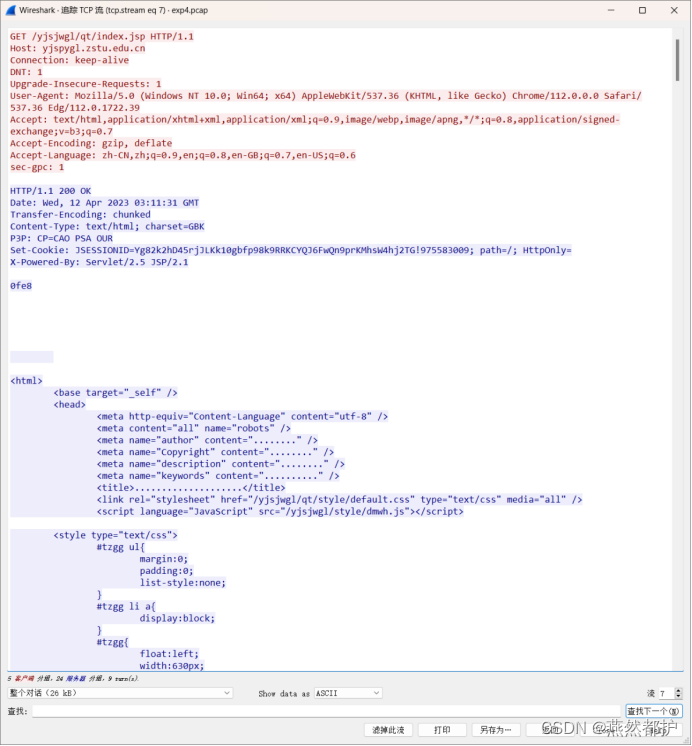This screenshot has height=746, width=692.
Task: Click the 0fe8 chunk size line
Action: point(21,286)
